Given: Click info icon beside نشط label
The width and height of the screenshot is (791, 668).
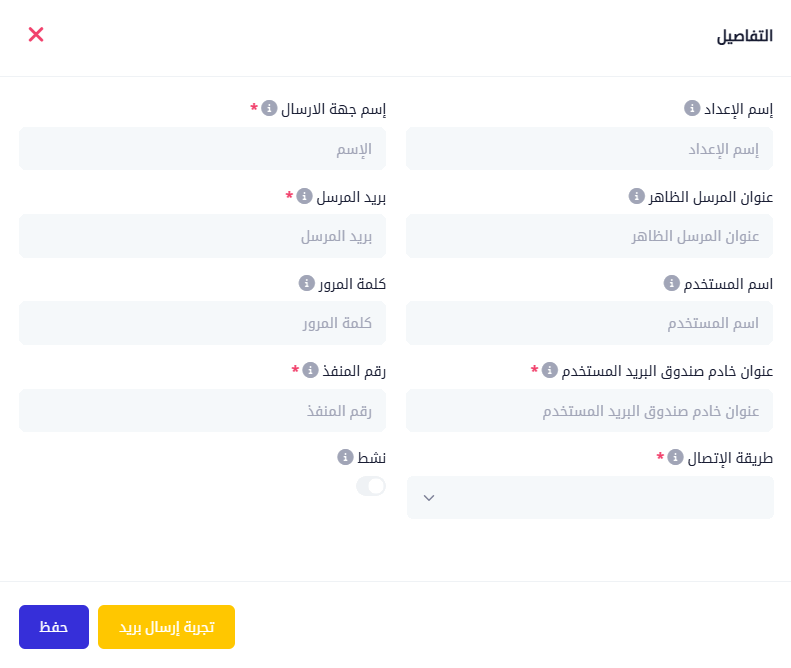Looking at the screenshot, I should click(x=345, y=457).
